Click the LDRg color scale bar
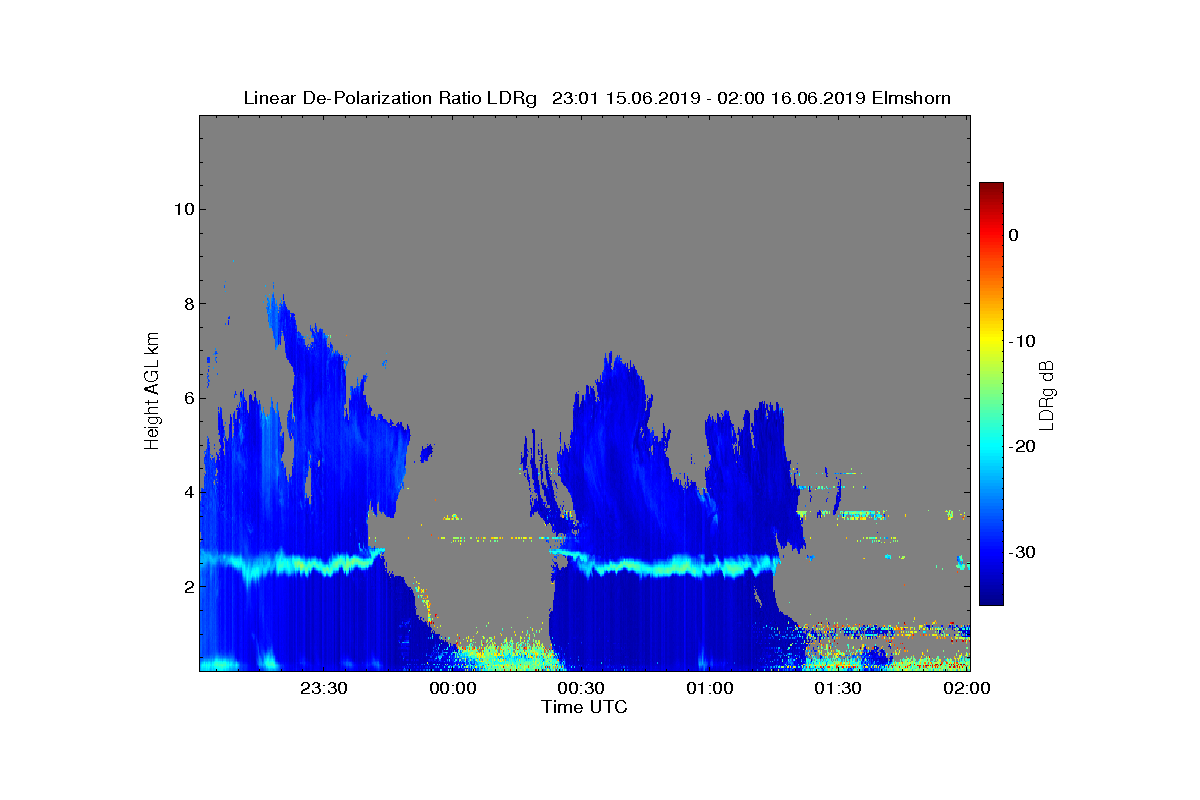Screen dimensions: 1200x800 coord(991,394)
